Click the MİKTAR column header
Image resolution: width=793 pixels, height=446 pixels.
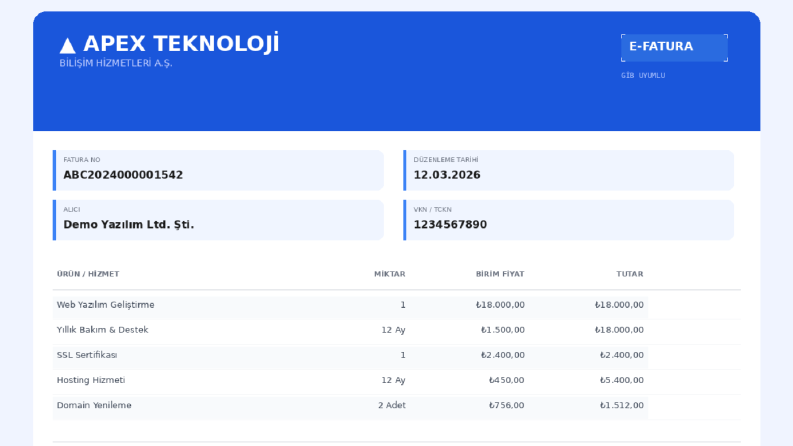(x=389, y=274)
